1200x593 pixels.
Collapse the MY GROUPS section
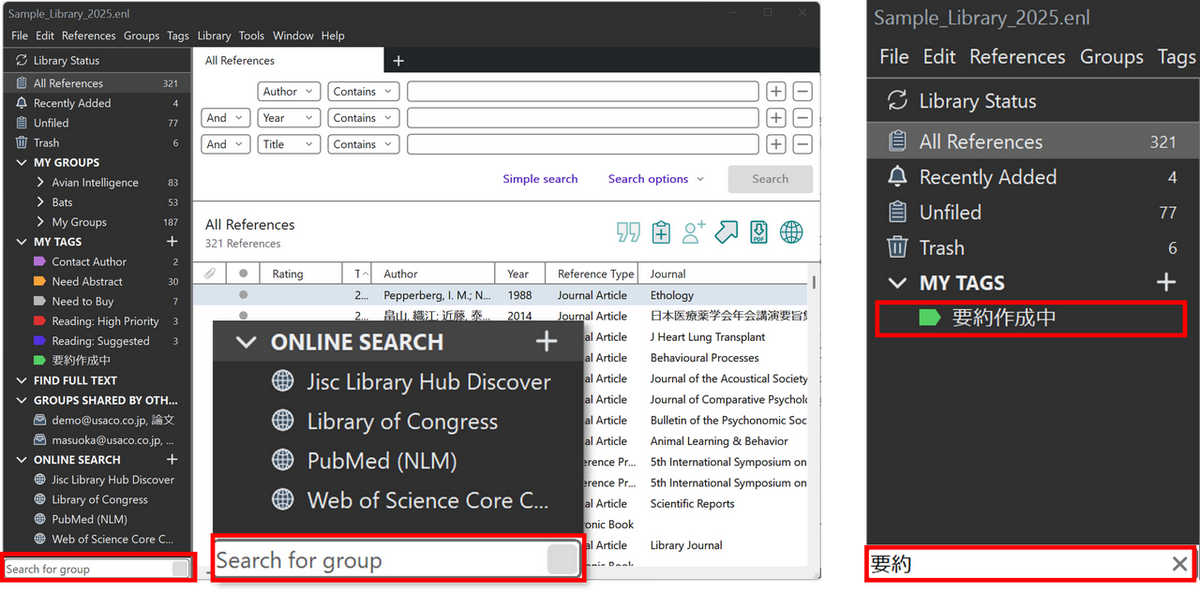point(22,163)
